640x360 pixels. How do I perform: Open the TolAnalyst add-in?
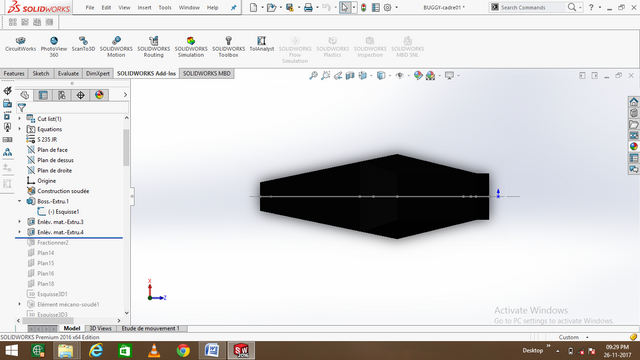click(x=262, y=44)
